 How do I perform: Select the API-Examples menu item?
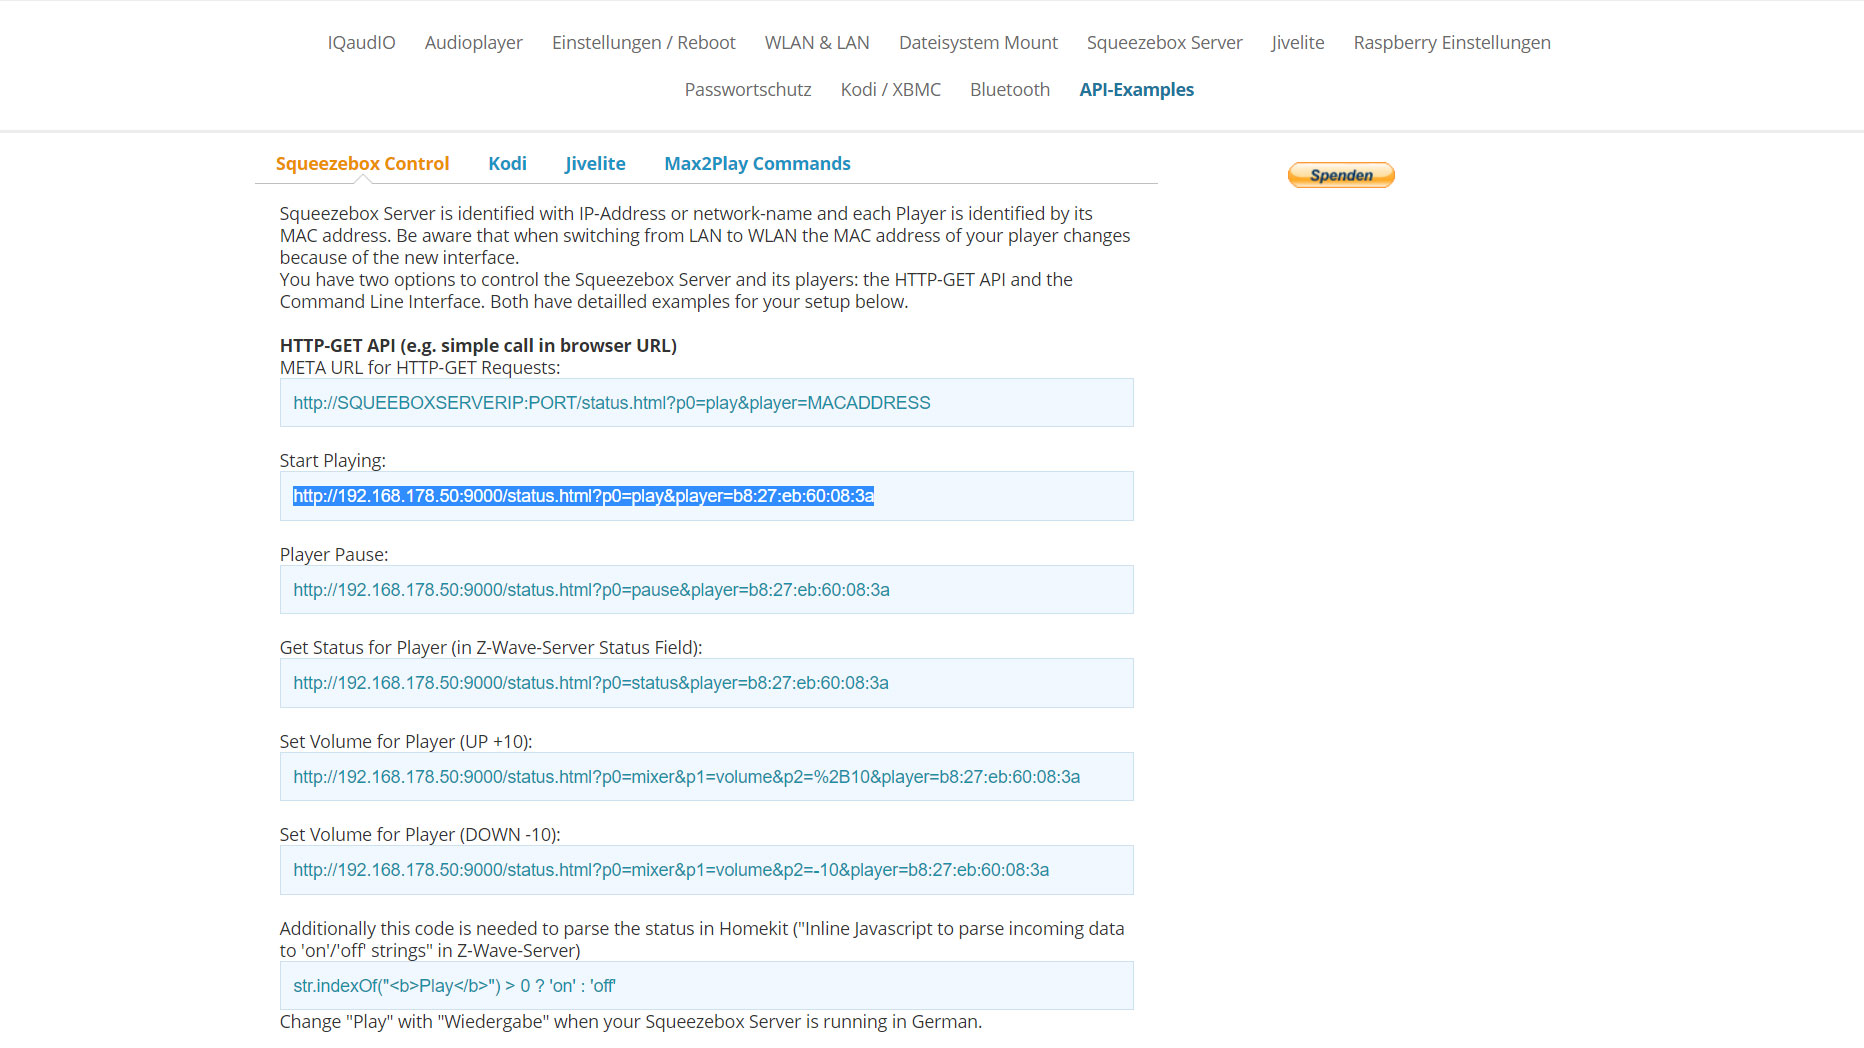(x=1137, y=89)
